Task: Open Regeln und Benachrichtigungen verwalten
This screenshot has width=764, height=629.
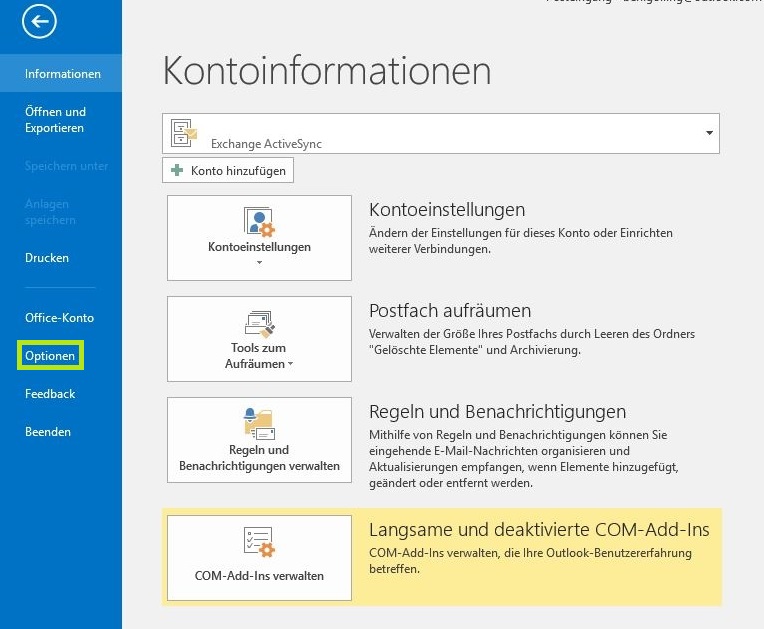Action: click(x=259, y=440)
